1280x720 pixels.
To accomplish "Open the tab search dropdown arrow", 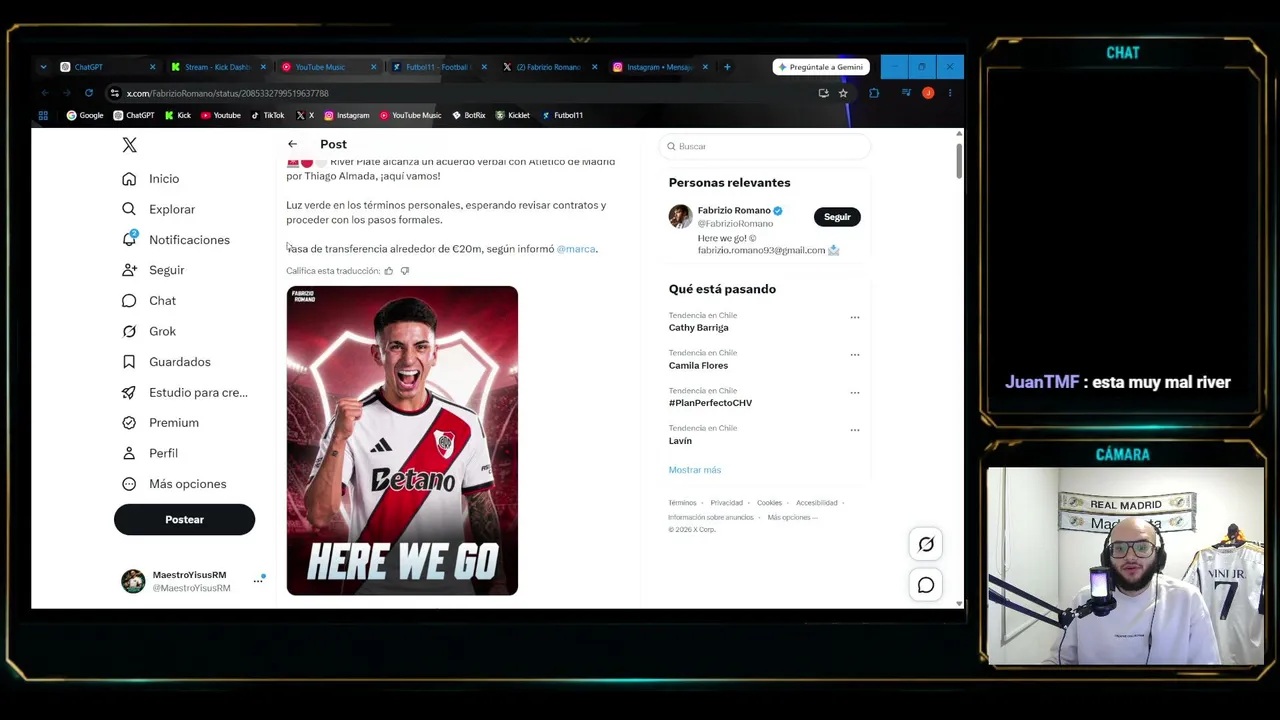I will click(43, 67).
